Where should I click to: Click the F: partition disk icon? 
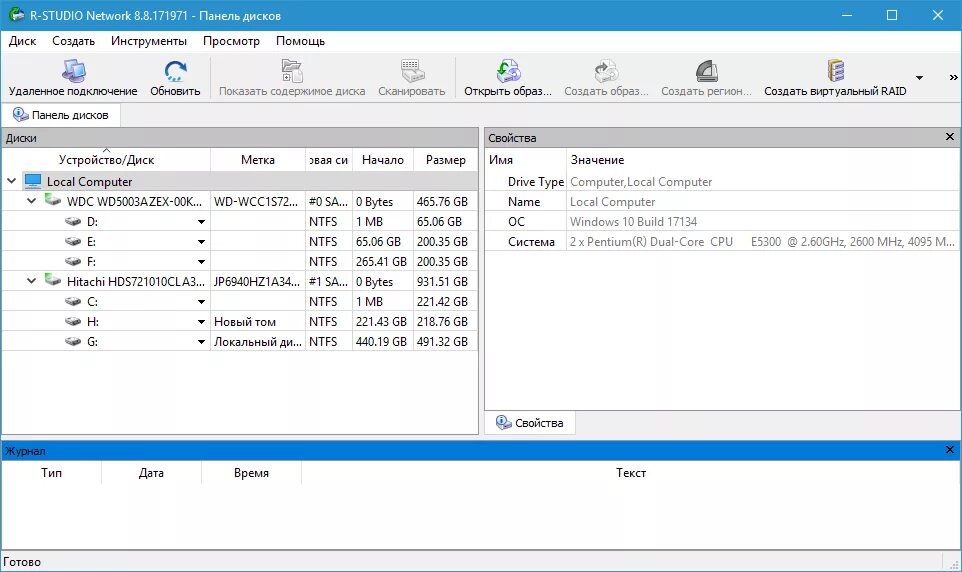click(73, 261)
